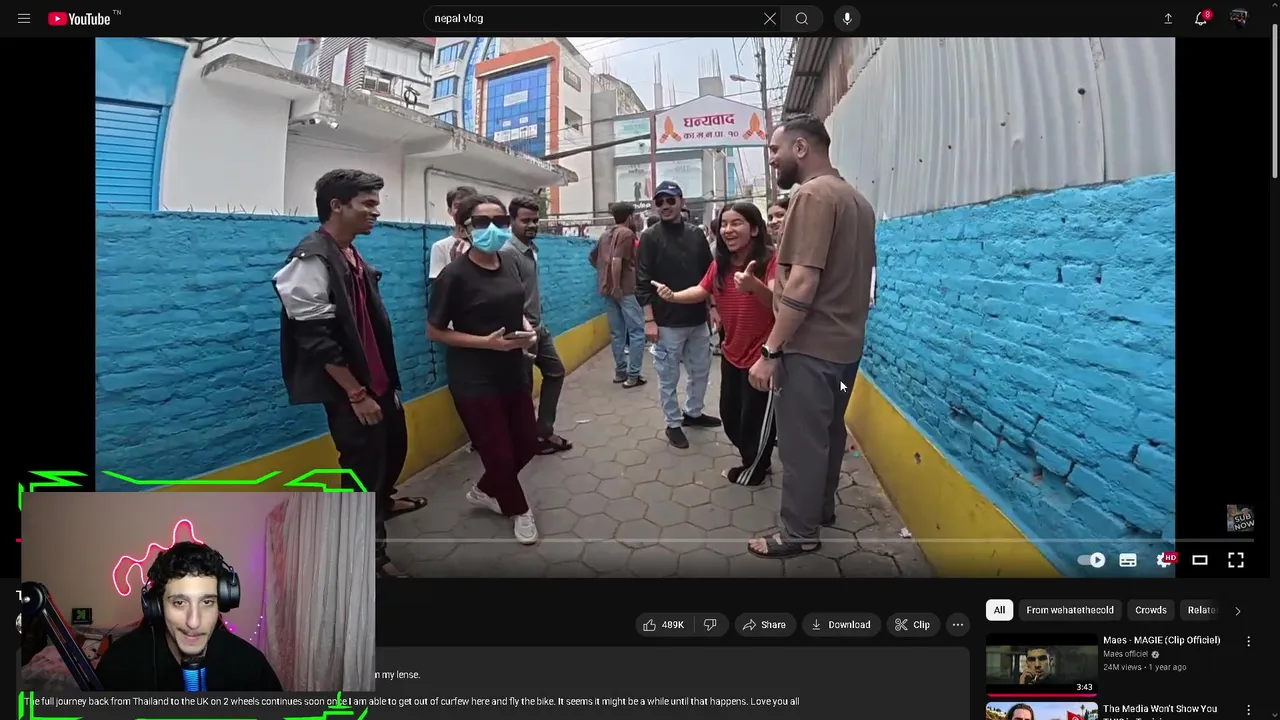This screenshot has width=1280, height=720.
Task: Enter full screen mode
Action: tap(1236, 560)
